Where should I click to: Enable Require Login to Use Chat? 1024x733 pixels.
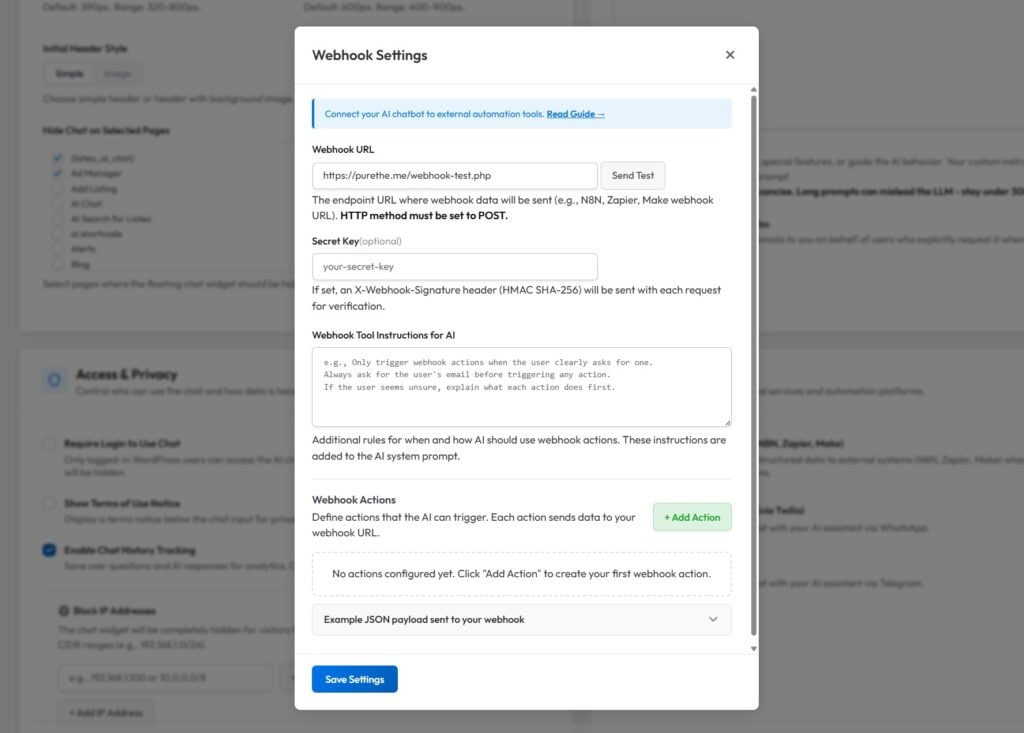(x=49, y=443)
